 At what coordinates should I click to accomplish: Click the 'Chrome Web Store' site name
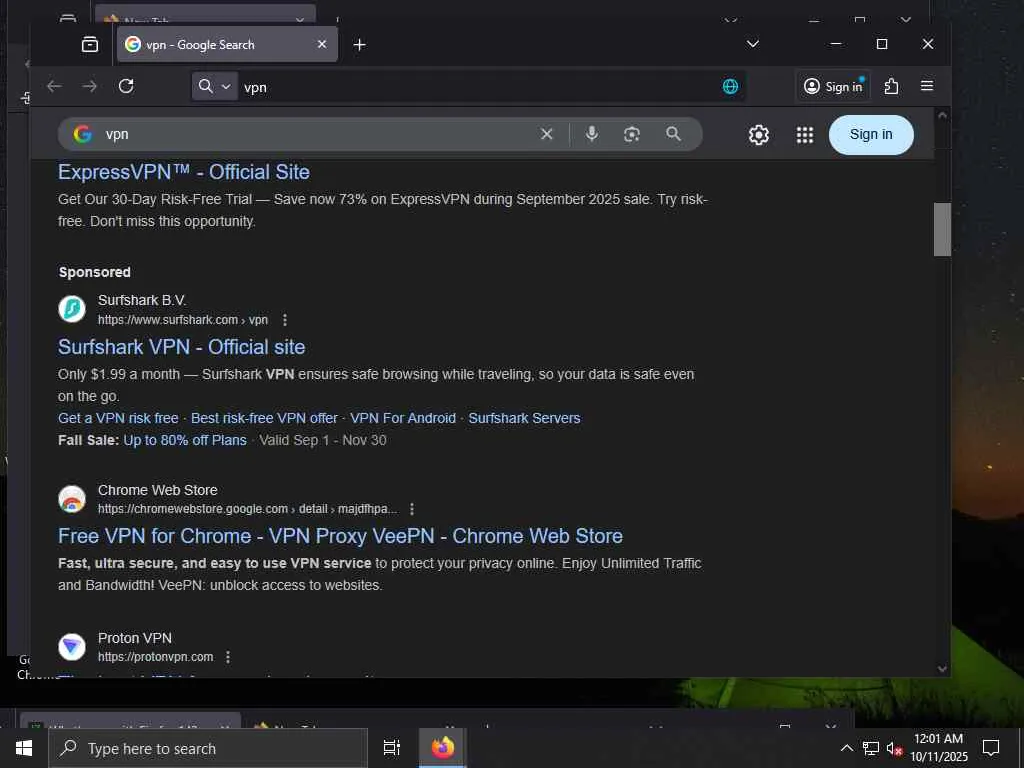[157, 490]
